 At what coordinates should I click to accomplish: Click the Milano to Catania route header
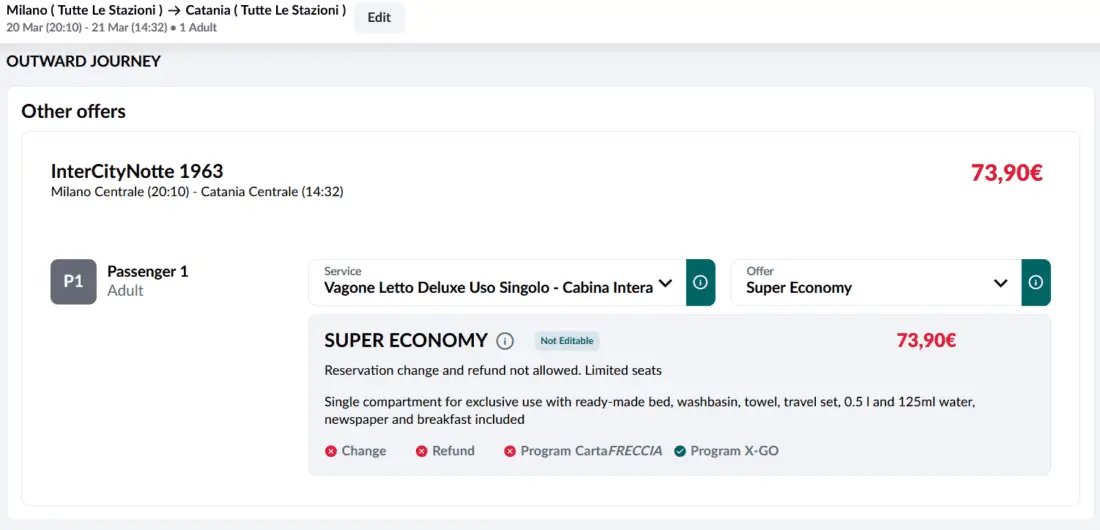176,10
